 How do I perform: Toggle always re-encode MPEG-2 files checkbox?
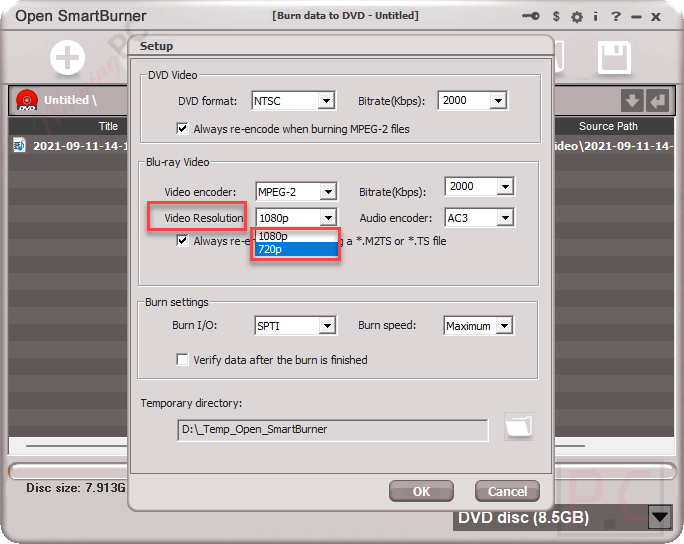point(182,129)
